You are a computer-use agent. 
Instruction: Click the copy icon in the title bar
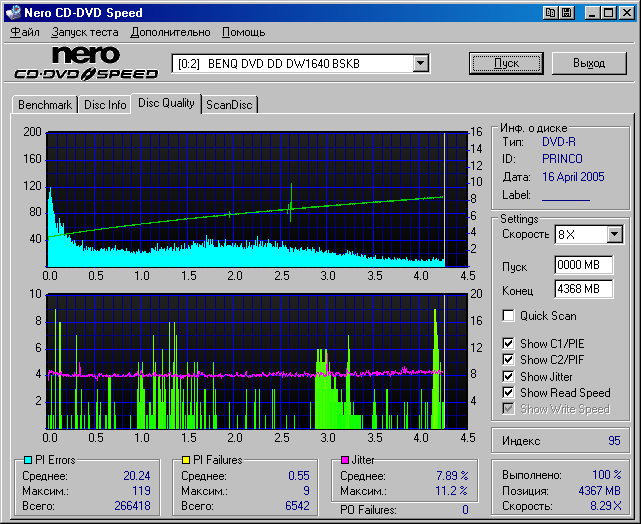click(x=550, y=13)
